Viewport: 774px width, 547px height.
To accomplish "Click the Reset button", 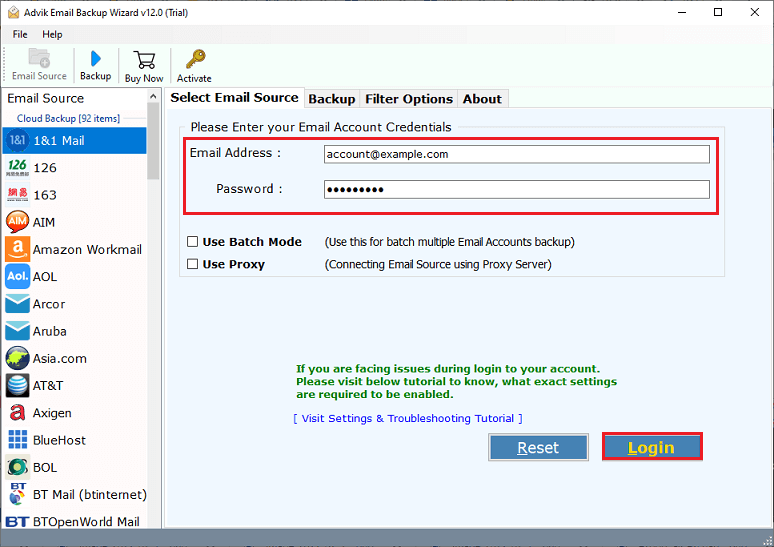I will pyautogui.click(x=538, y=447).
